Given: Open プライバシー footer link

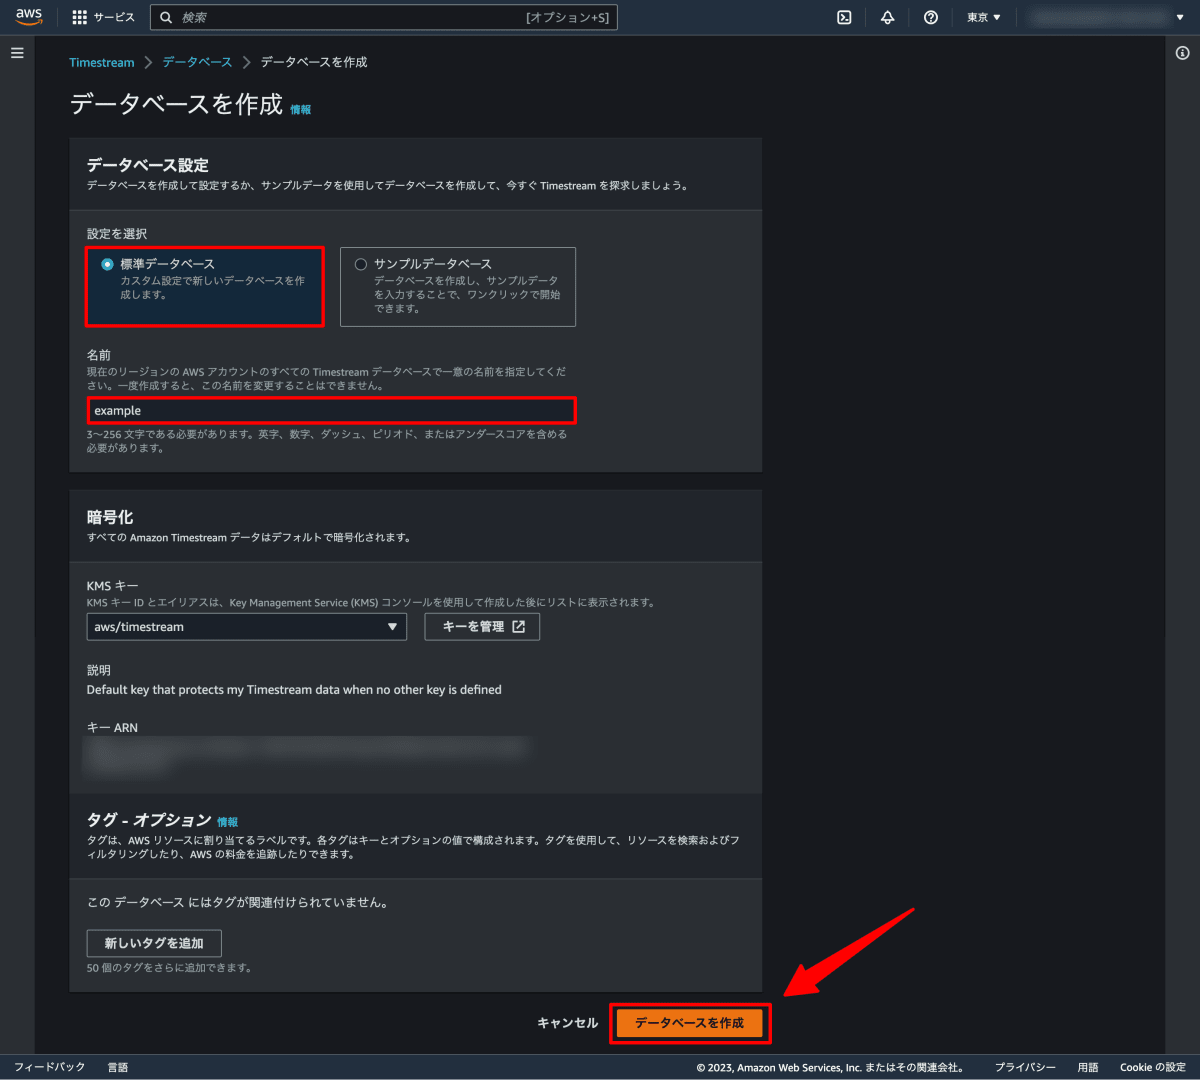Looking at the screenshot, I should pos(1025,1067).
